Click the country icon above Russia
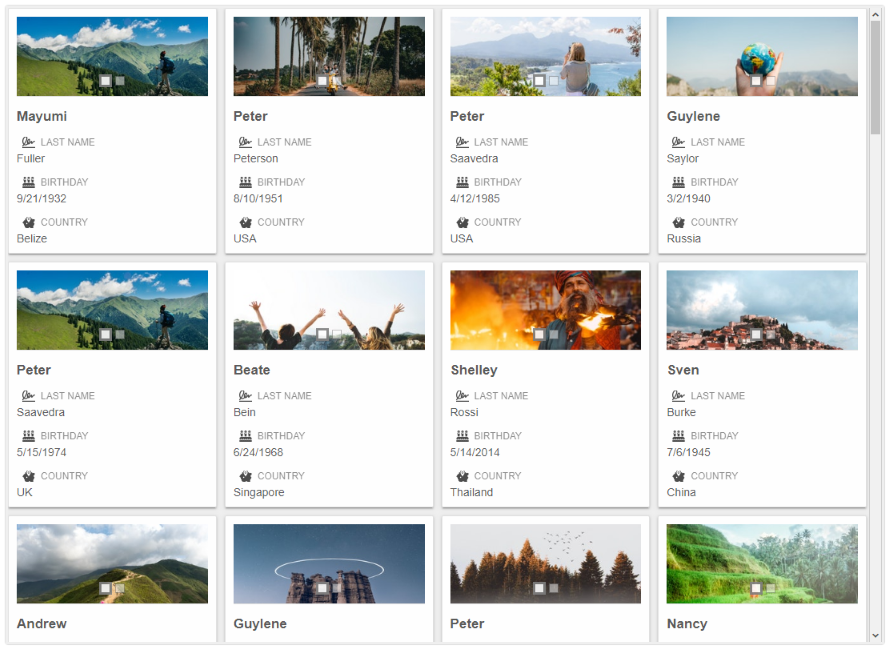 (678, 222)
